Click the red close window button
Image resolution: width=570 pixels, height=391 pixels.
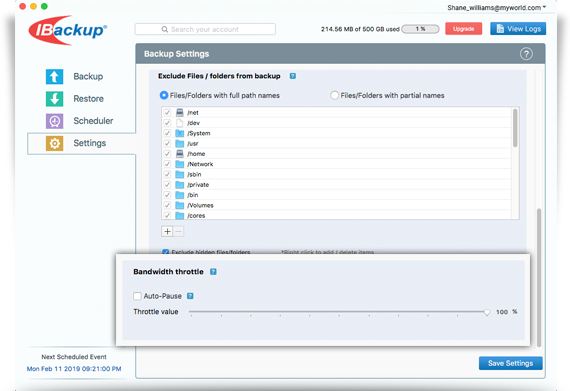point(23,6)
